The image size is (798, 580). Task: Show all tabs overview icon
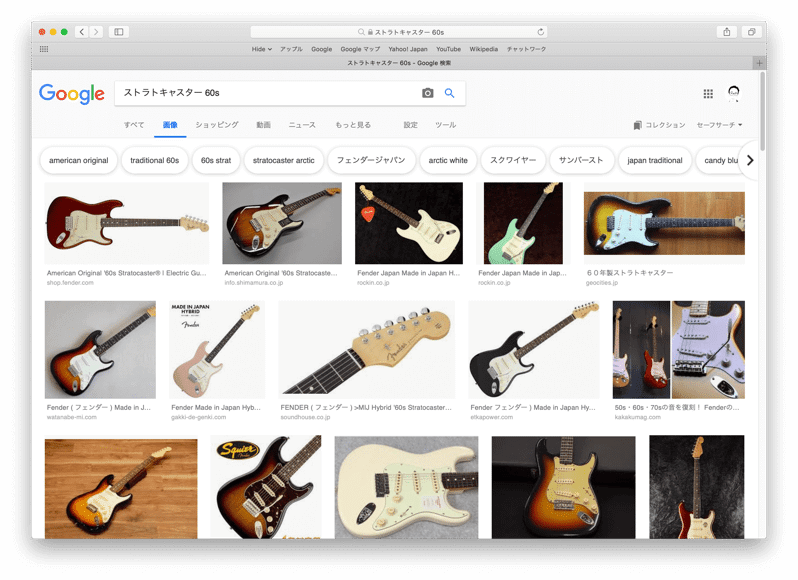pos(751,32)
